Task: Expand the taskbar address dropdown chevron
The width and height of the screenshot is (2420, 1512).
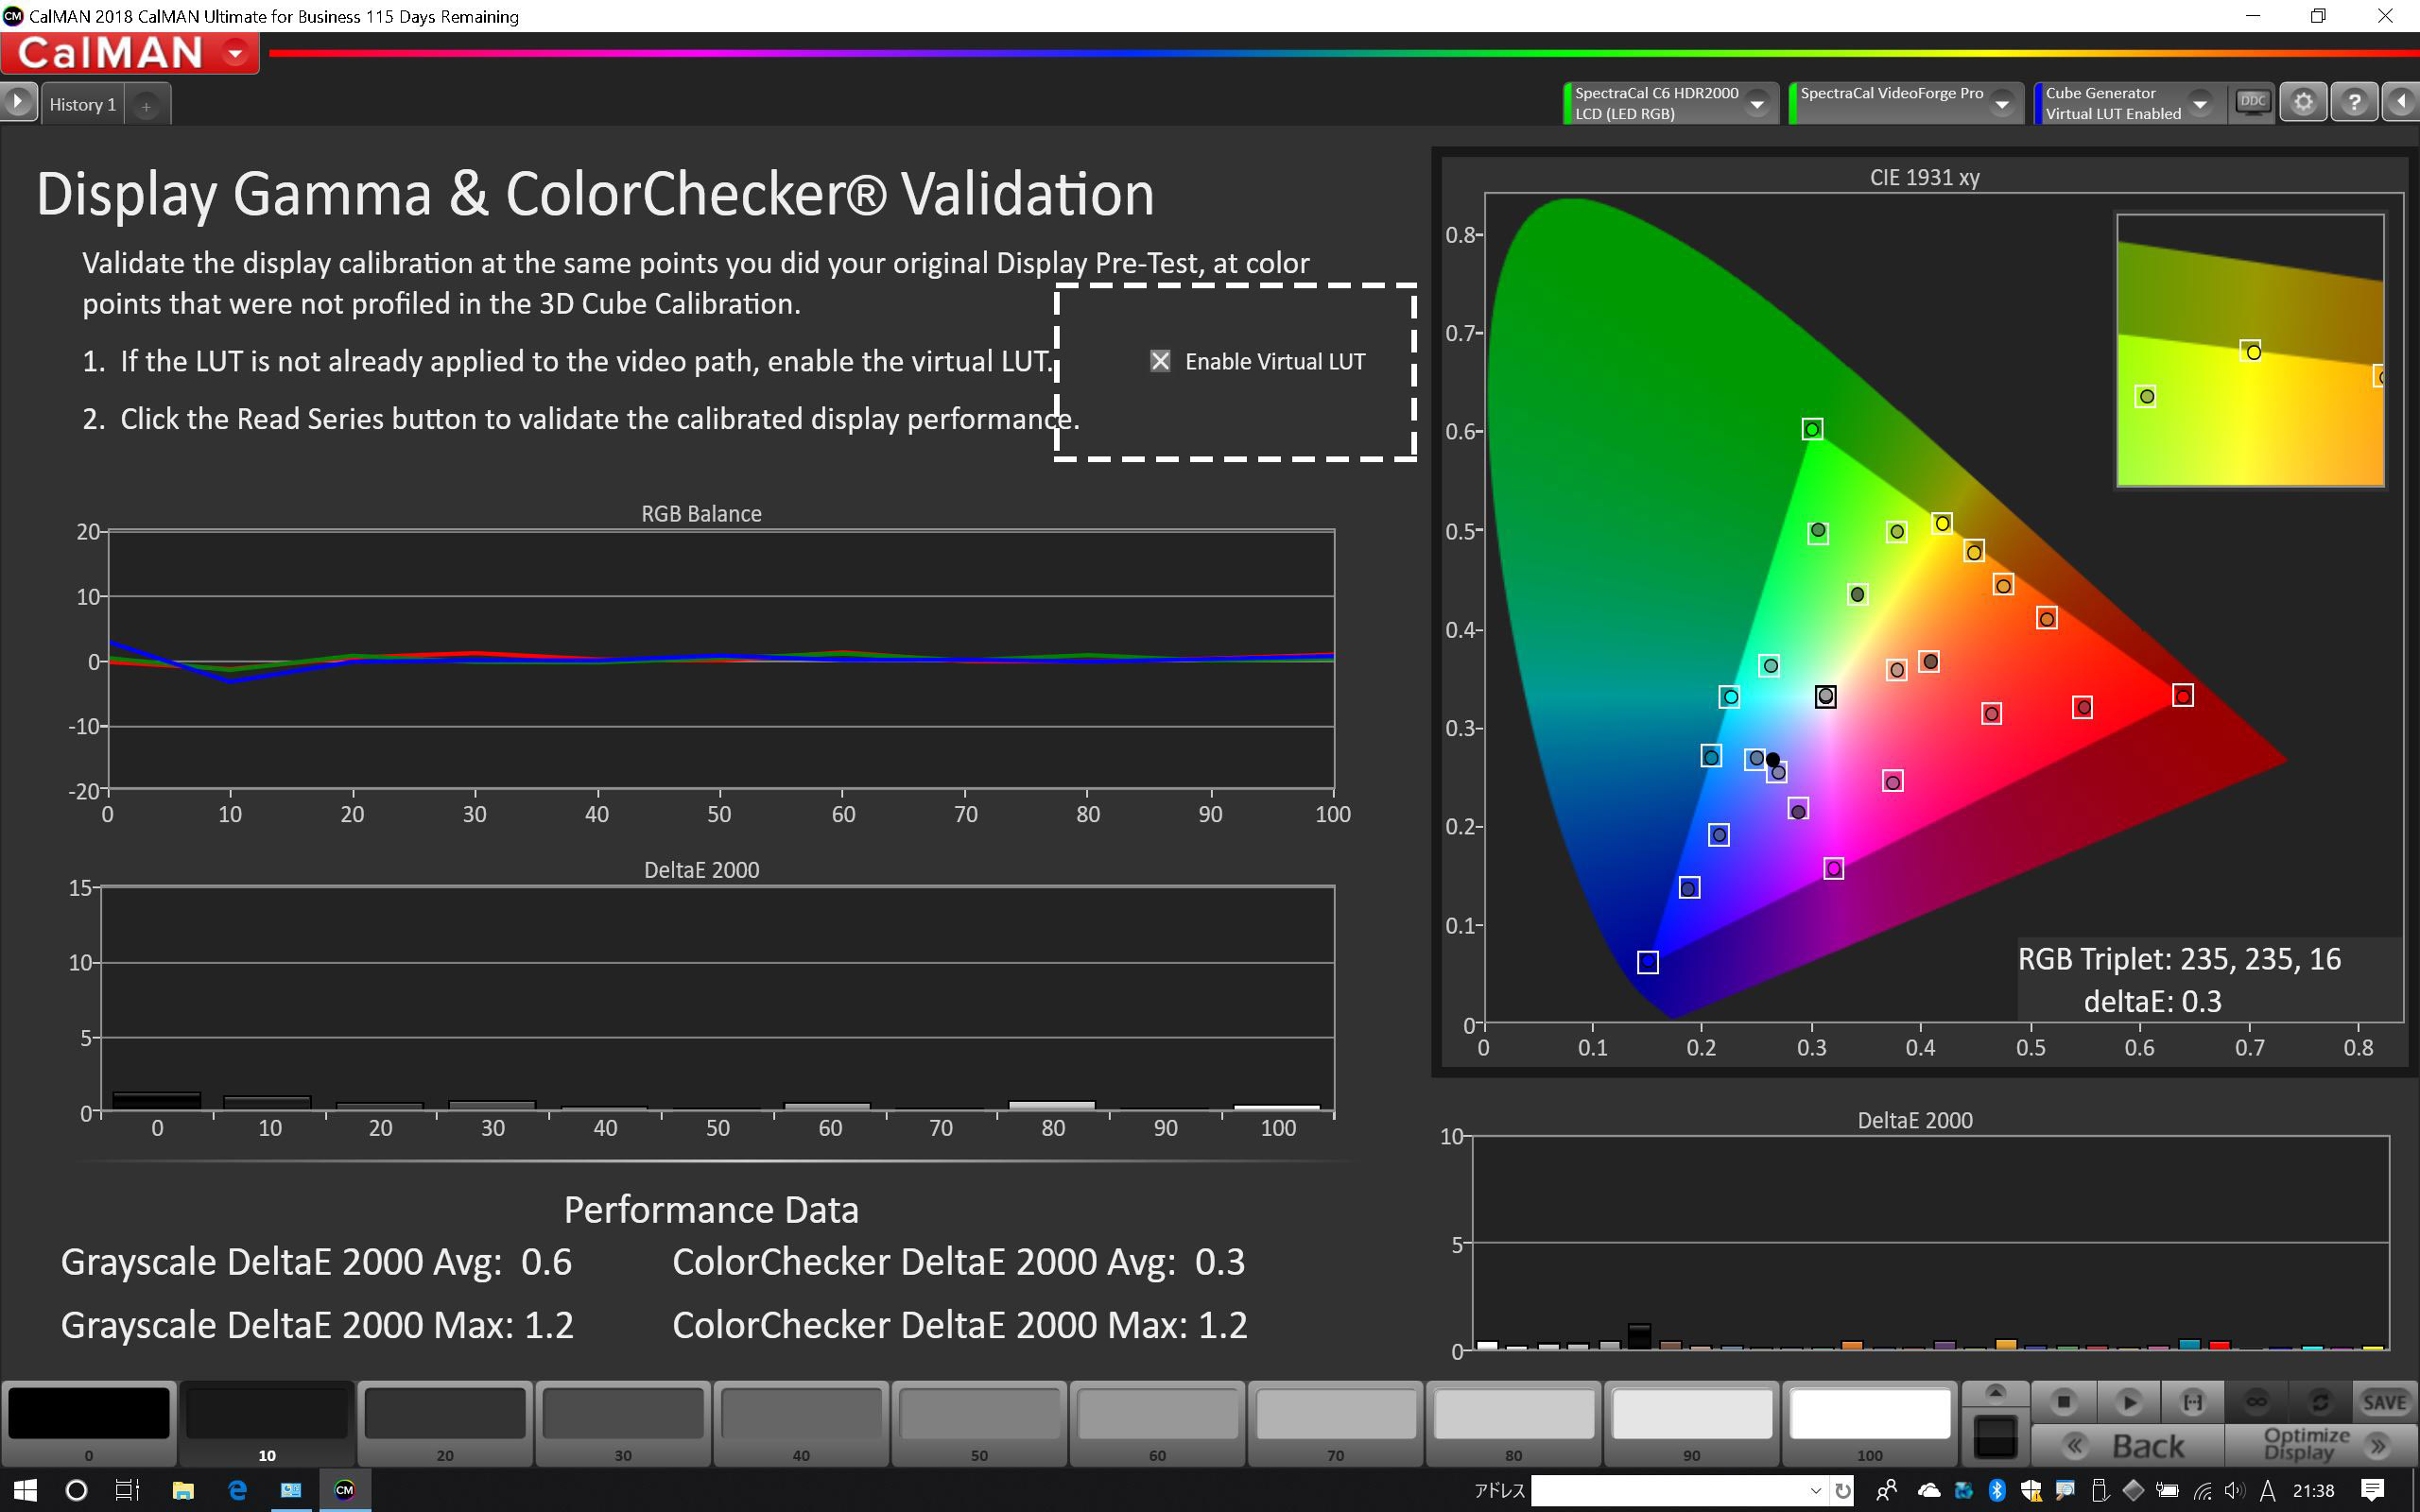Action: point(1816,1491)
